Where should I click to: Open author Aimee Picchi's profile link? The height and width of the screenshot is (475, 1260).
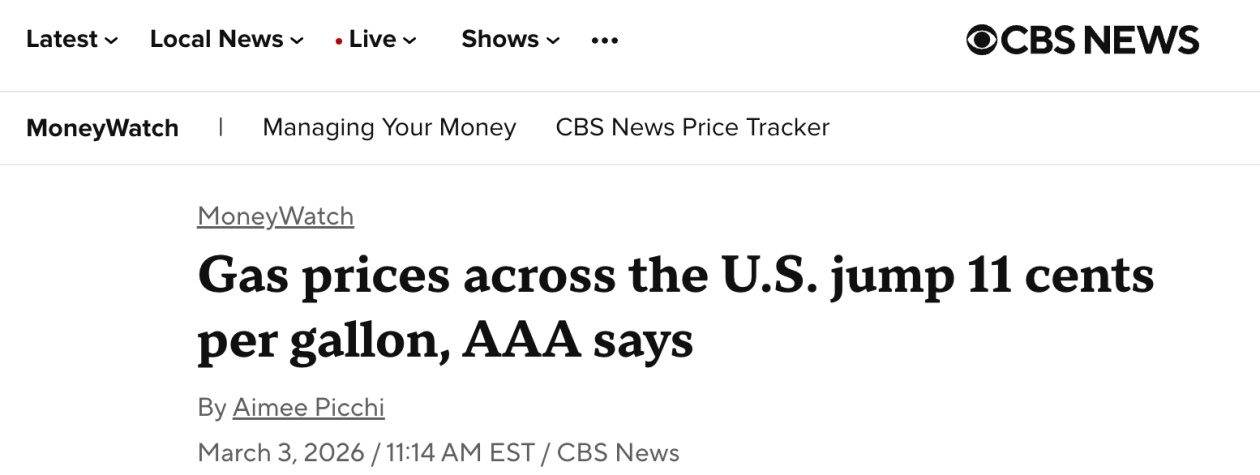pyautogui.click(x=308, y=408)
